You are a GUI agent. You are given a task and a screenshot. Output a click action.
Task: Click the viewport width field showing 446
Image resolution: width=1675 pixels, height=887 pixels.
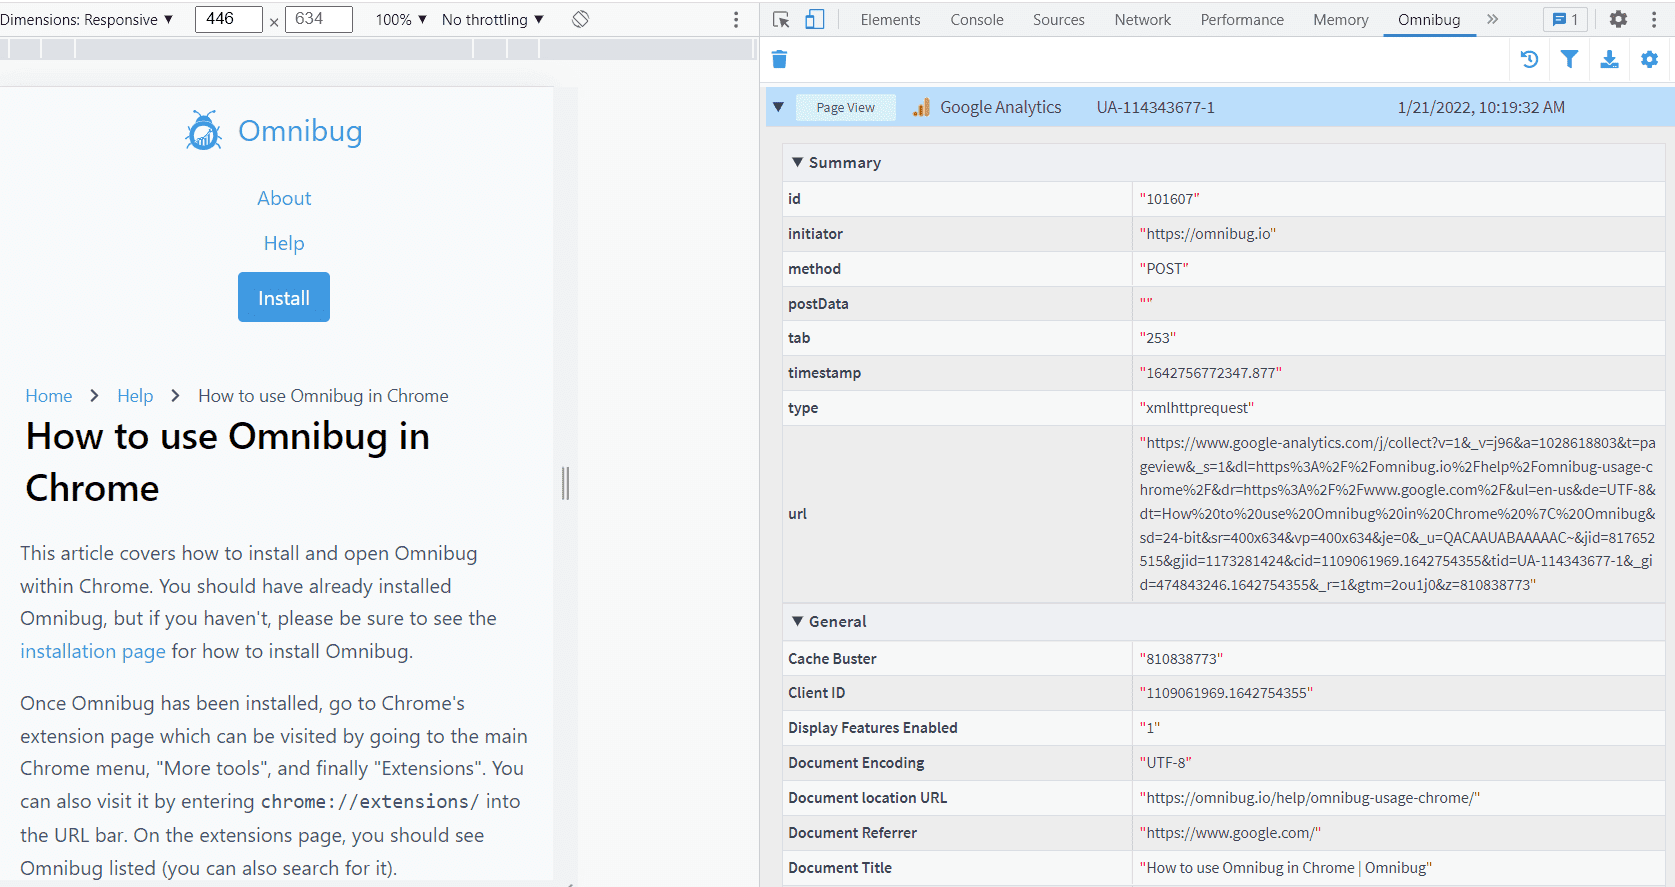(x=229, y=19)
